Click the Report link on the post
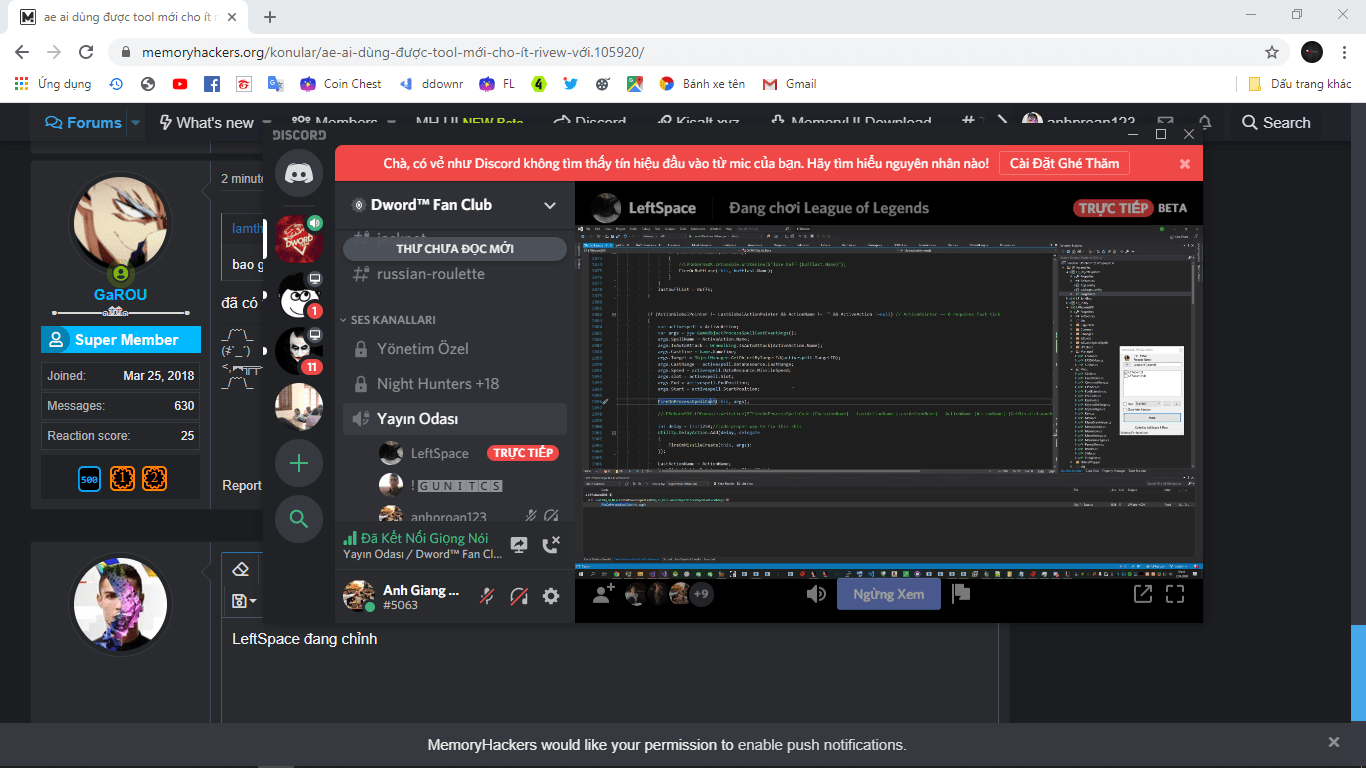This screenshot has width=1366, height=768. click(242, 485)
